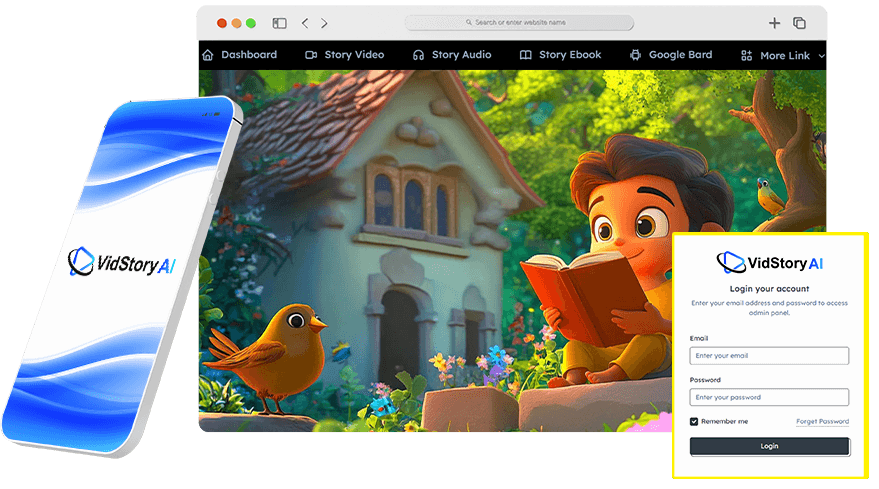Open the Story Video menu item
The height and width of the screenshot is (489, 879).
(x=345, y=55)
